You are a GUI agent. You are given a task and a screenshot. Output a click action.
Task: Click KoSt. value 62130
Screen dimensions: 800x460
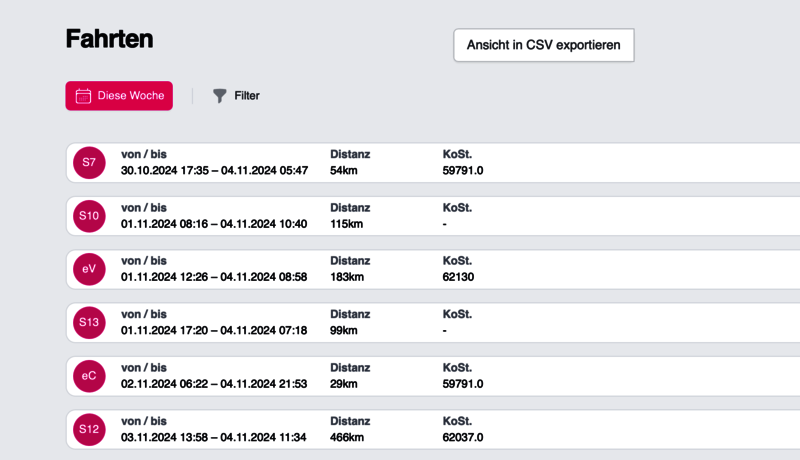[458, 277]
